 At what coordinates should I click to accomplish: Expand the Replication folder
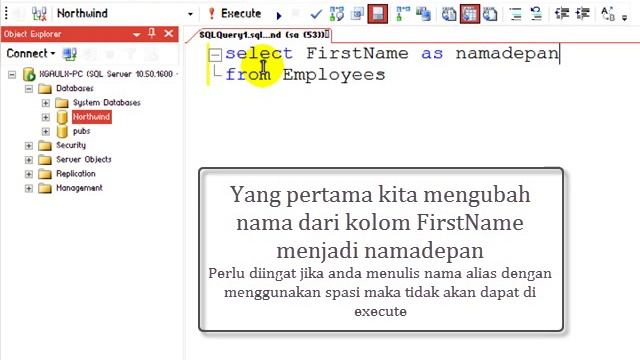click(x=29, y=174)
